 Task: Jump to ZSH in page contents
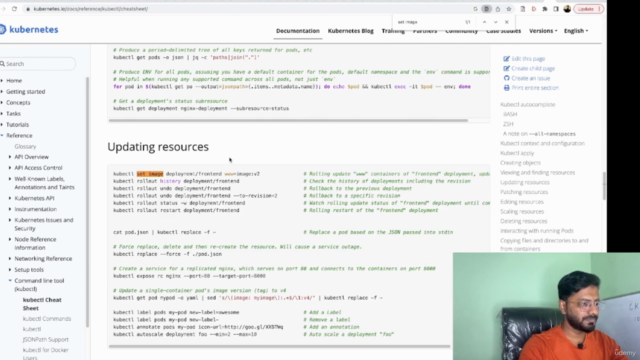(x=508, y=124)
